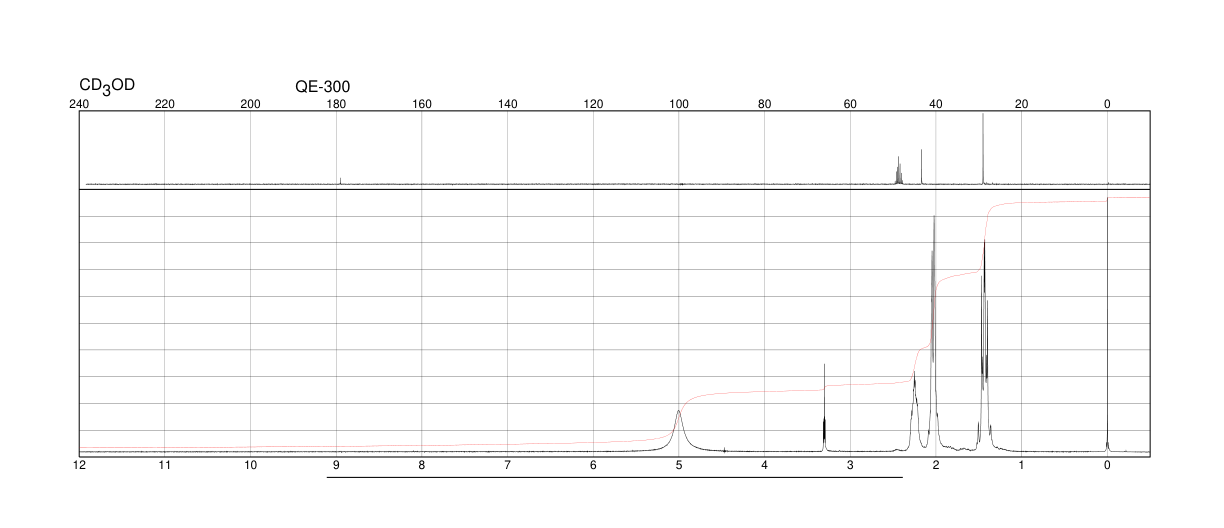Pick the 100 tick label on carbon axis
This screenshot has width=1224, height=528.
[679, 104]
